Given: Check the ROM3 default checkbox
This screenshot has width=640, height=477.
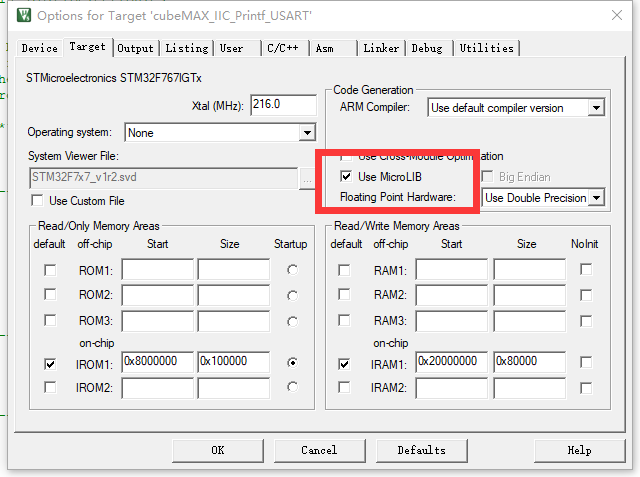Looking at the screenshot, I should pyautogui.click(x=50, y=320).
